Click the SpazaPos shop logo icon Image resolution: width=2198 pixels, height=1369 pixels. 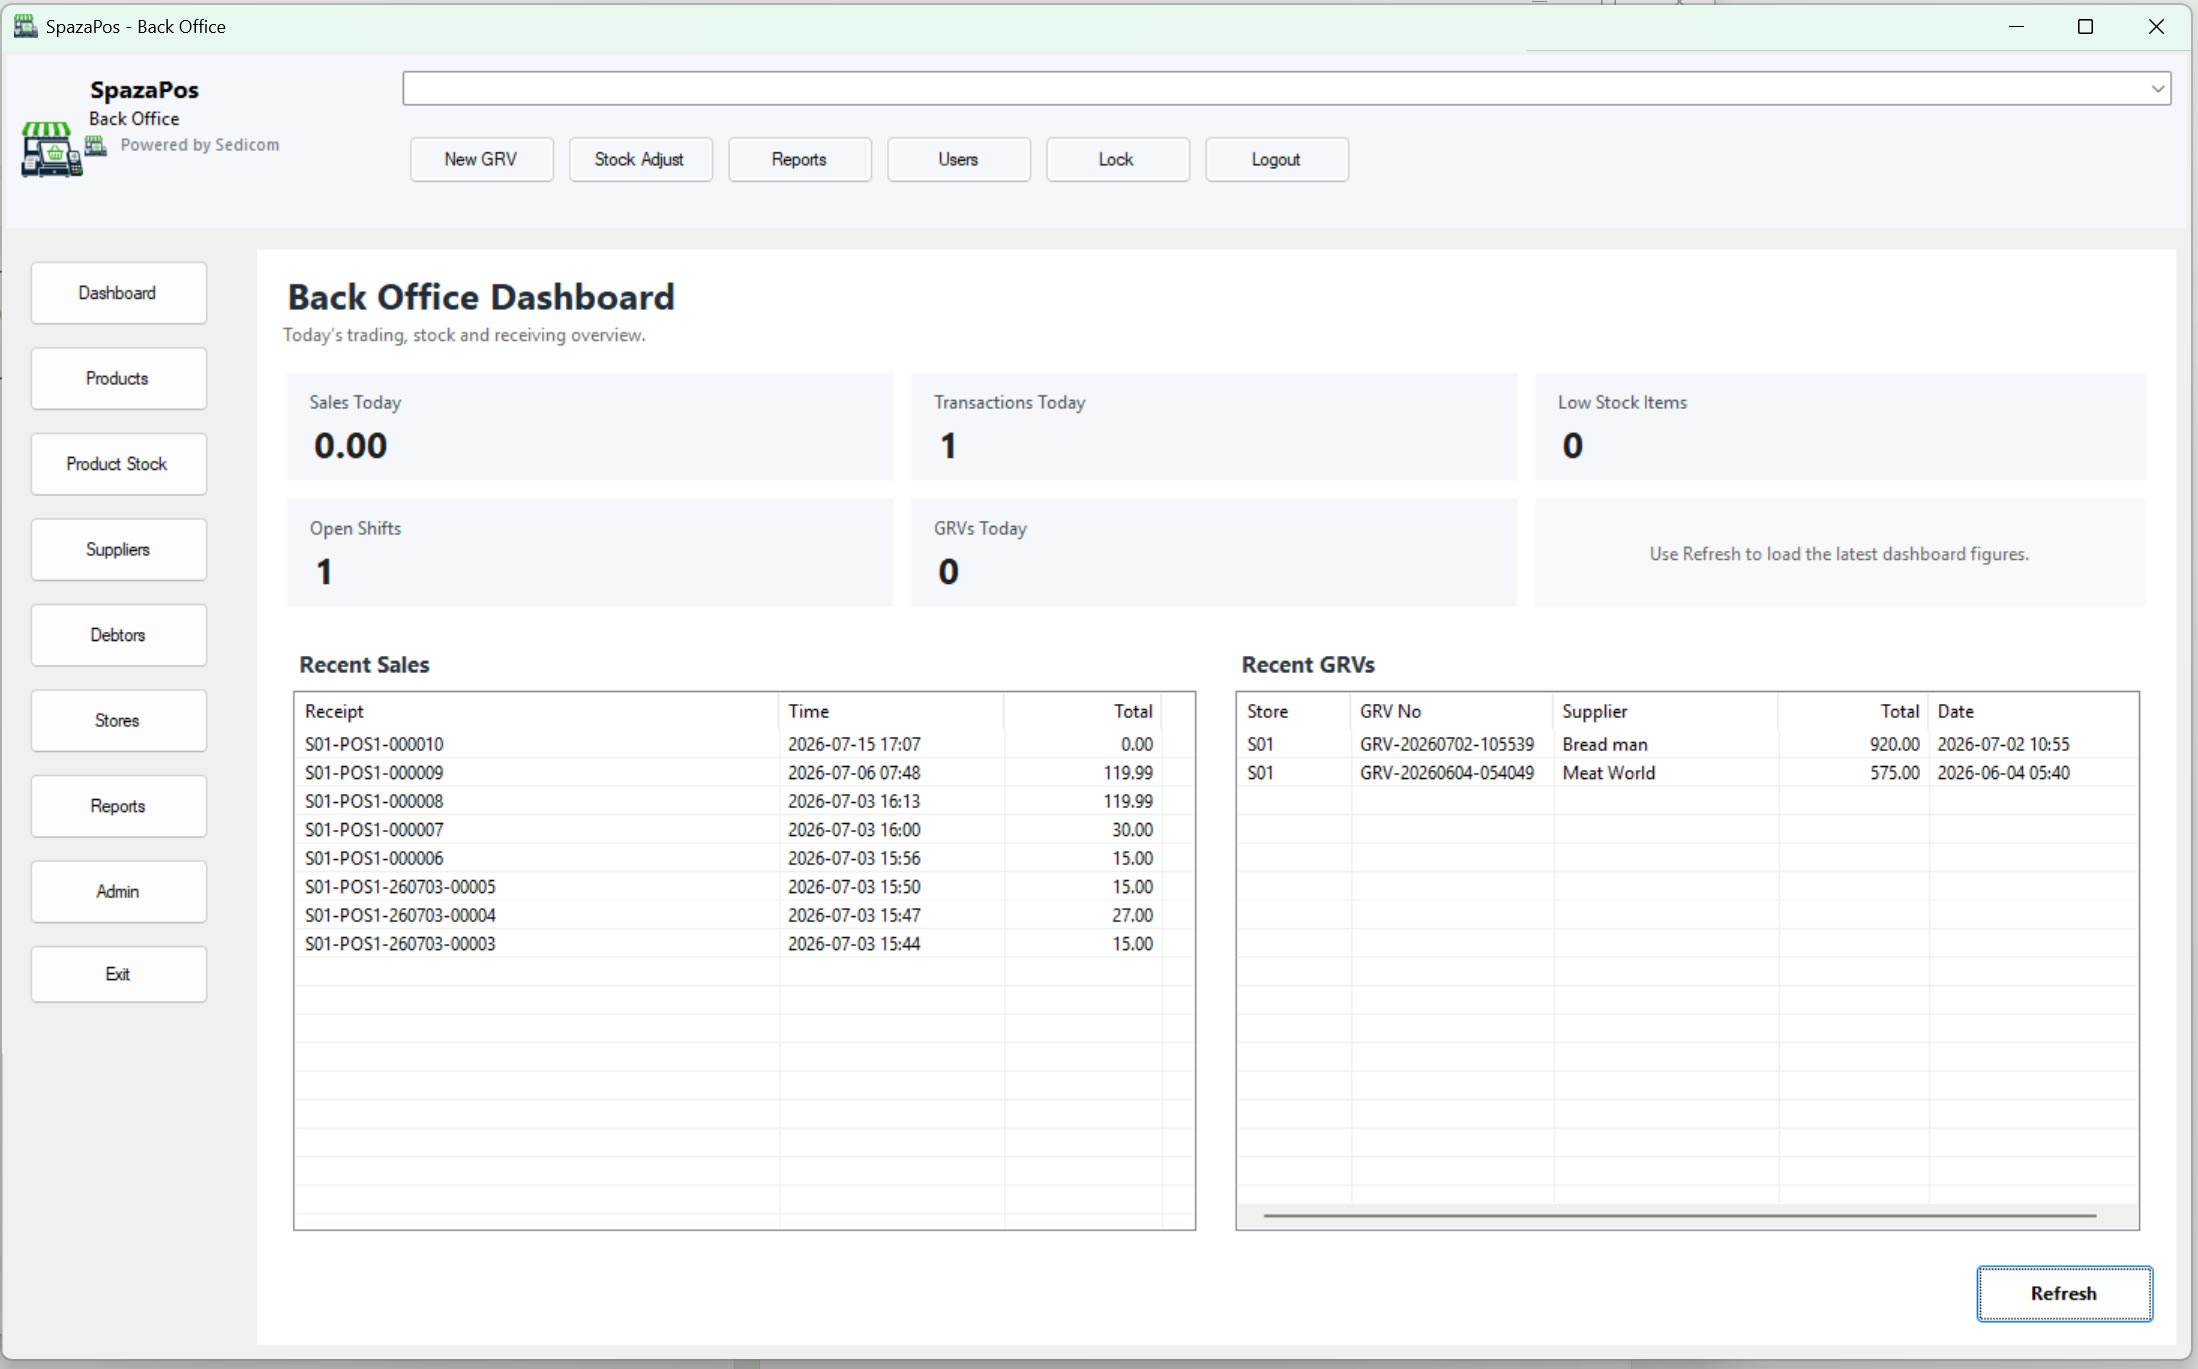[x=51, y=150]
